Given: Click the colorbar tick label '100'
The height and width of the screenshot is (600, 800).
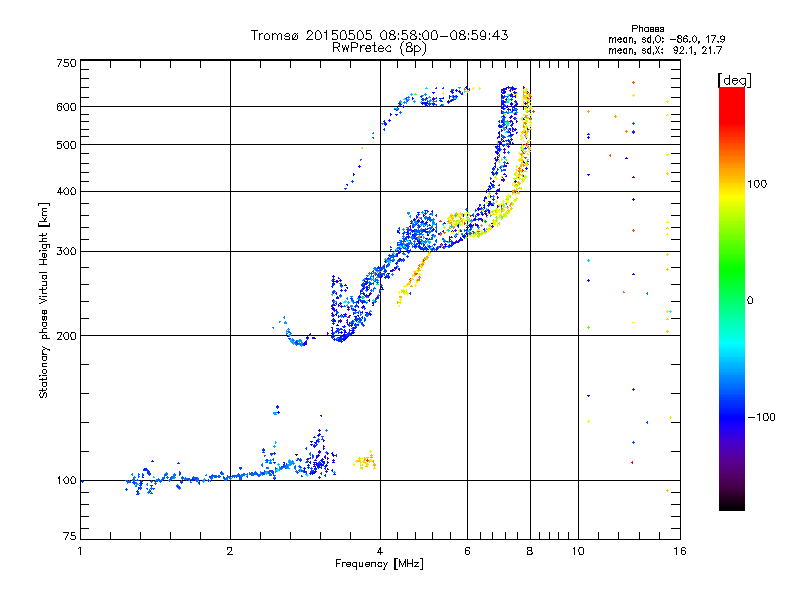Looking at the screenshot, I should click(757, 184).
